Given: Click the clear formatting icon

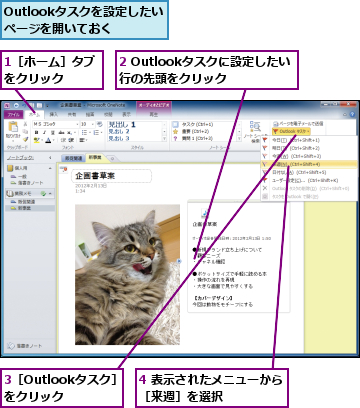Looking at the screenshot, I should tap(100, 124).
